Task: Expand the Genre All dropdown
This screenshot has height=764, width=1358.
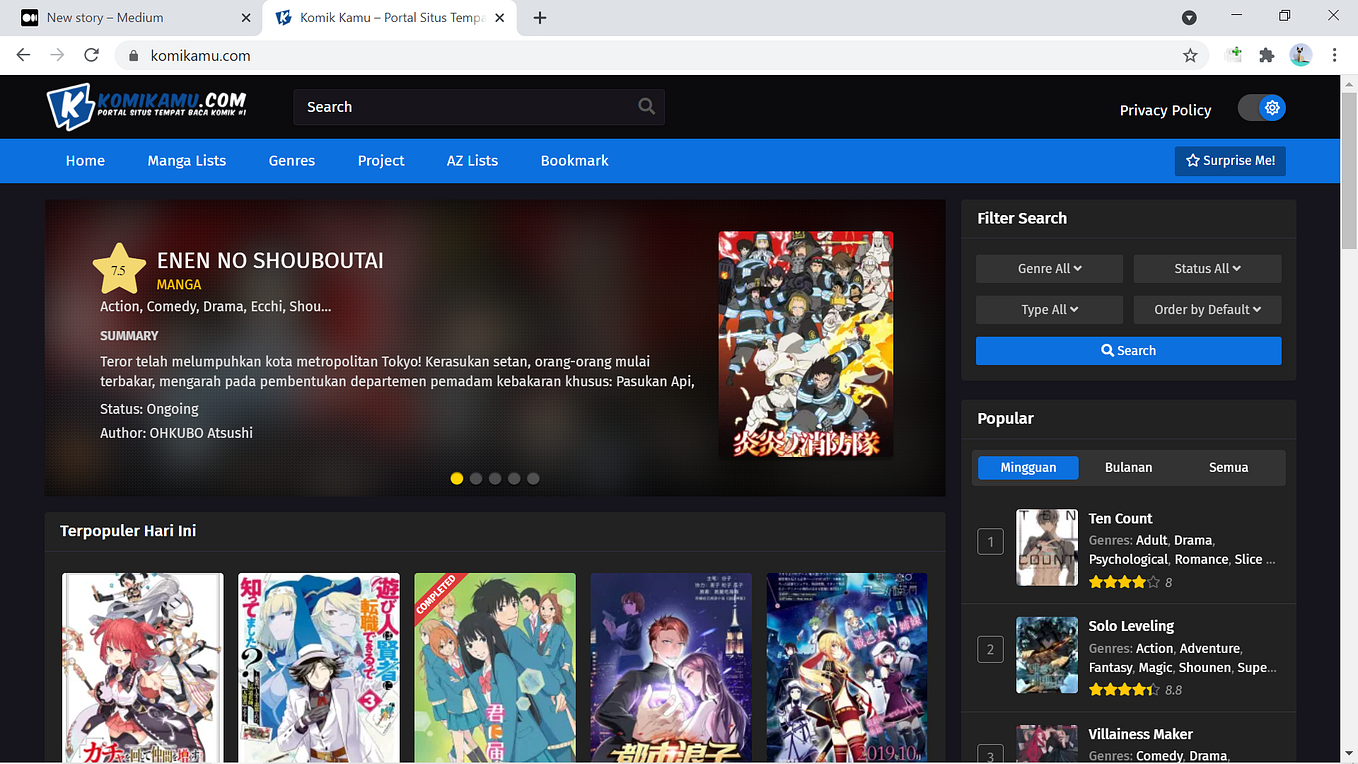Action: coord(1049,268)
